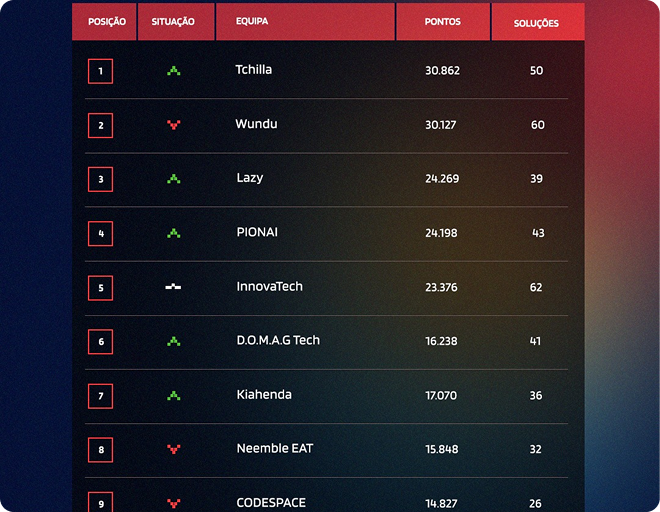Click the white unchanged icon beside InnovaTech
This screenshot has width=660, height=512.
click(x=173, y=287)
